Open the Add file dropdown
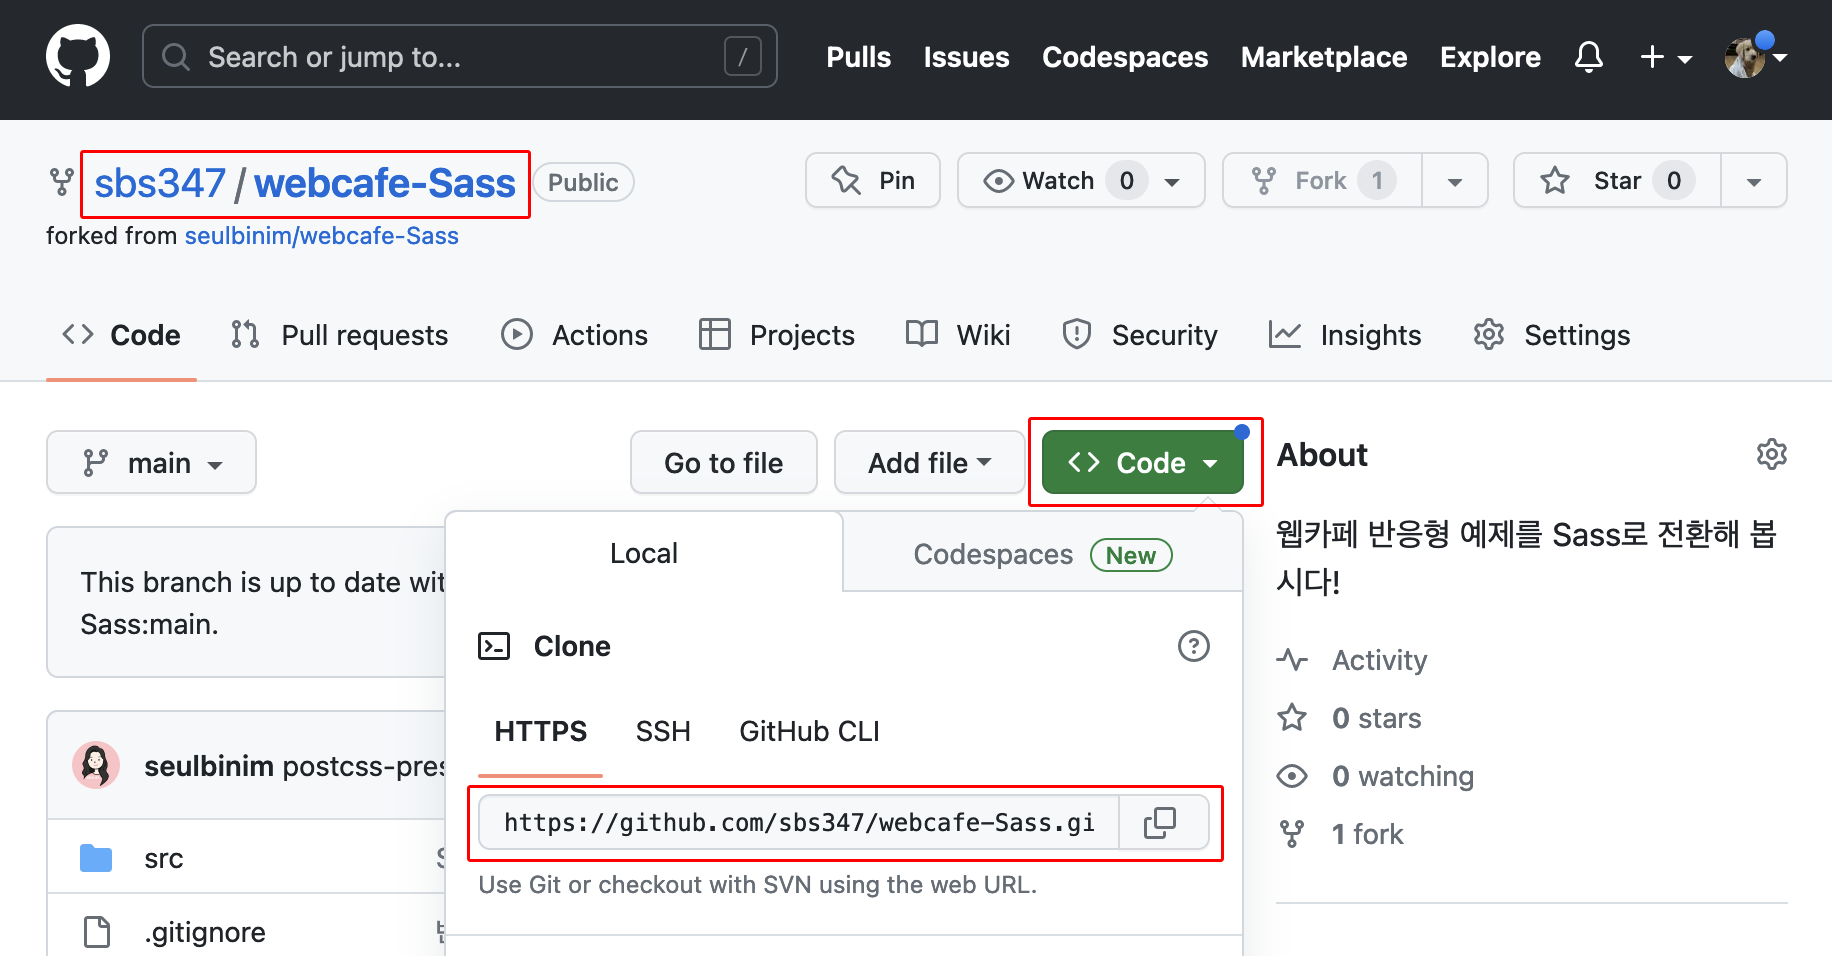Viewport: 1832px width, 956px height. 930,462
